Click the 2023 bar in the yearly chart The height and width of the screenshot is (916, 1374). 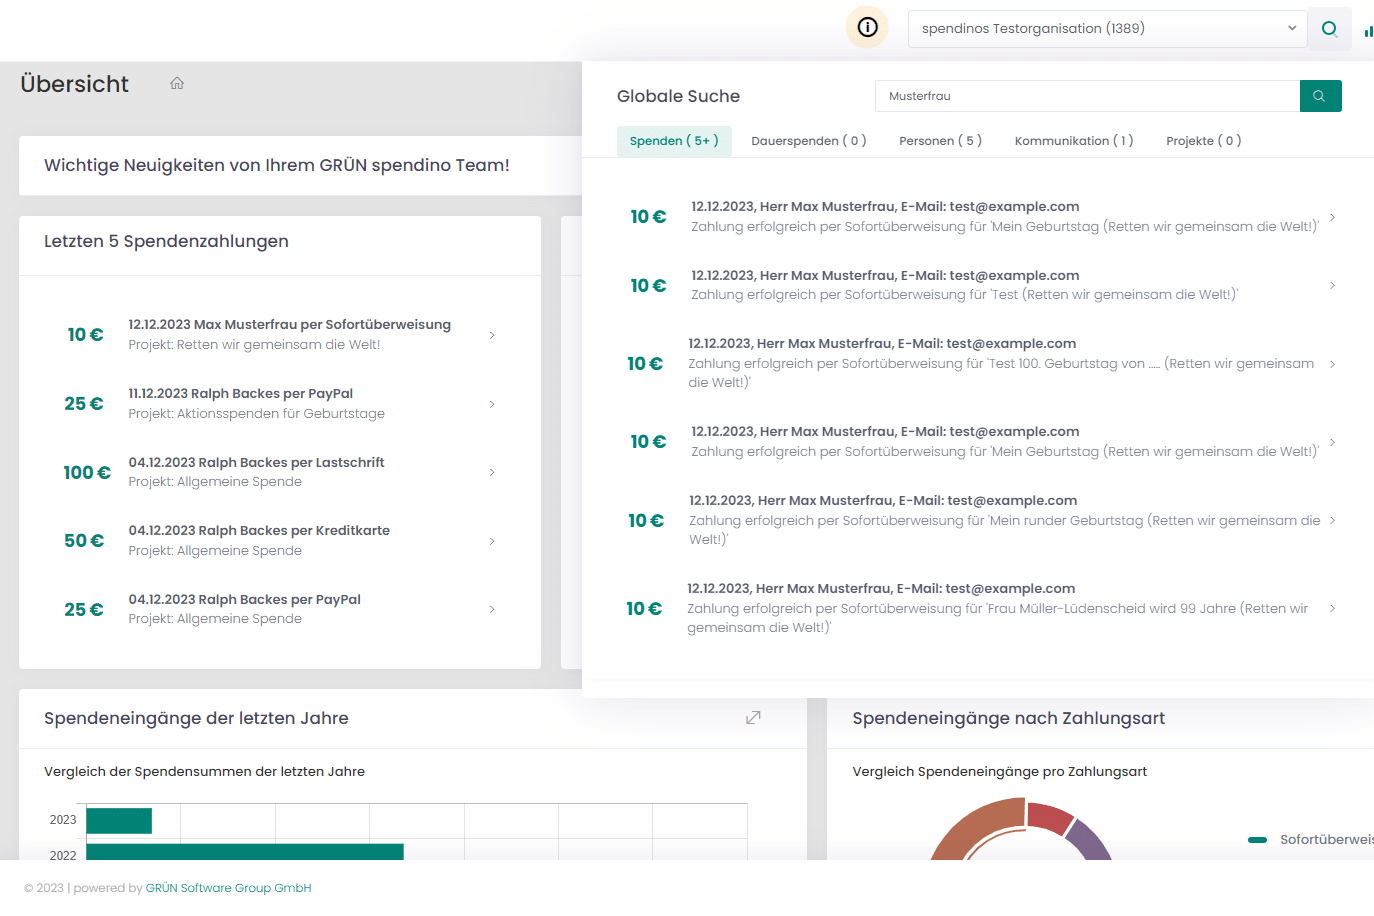click(x=119, y=820)
